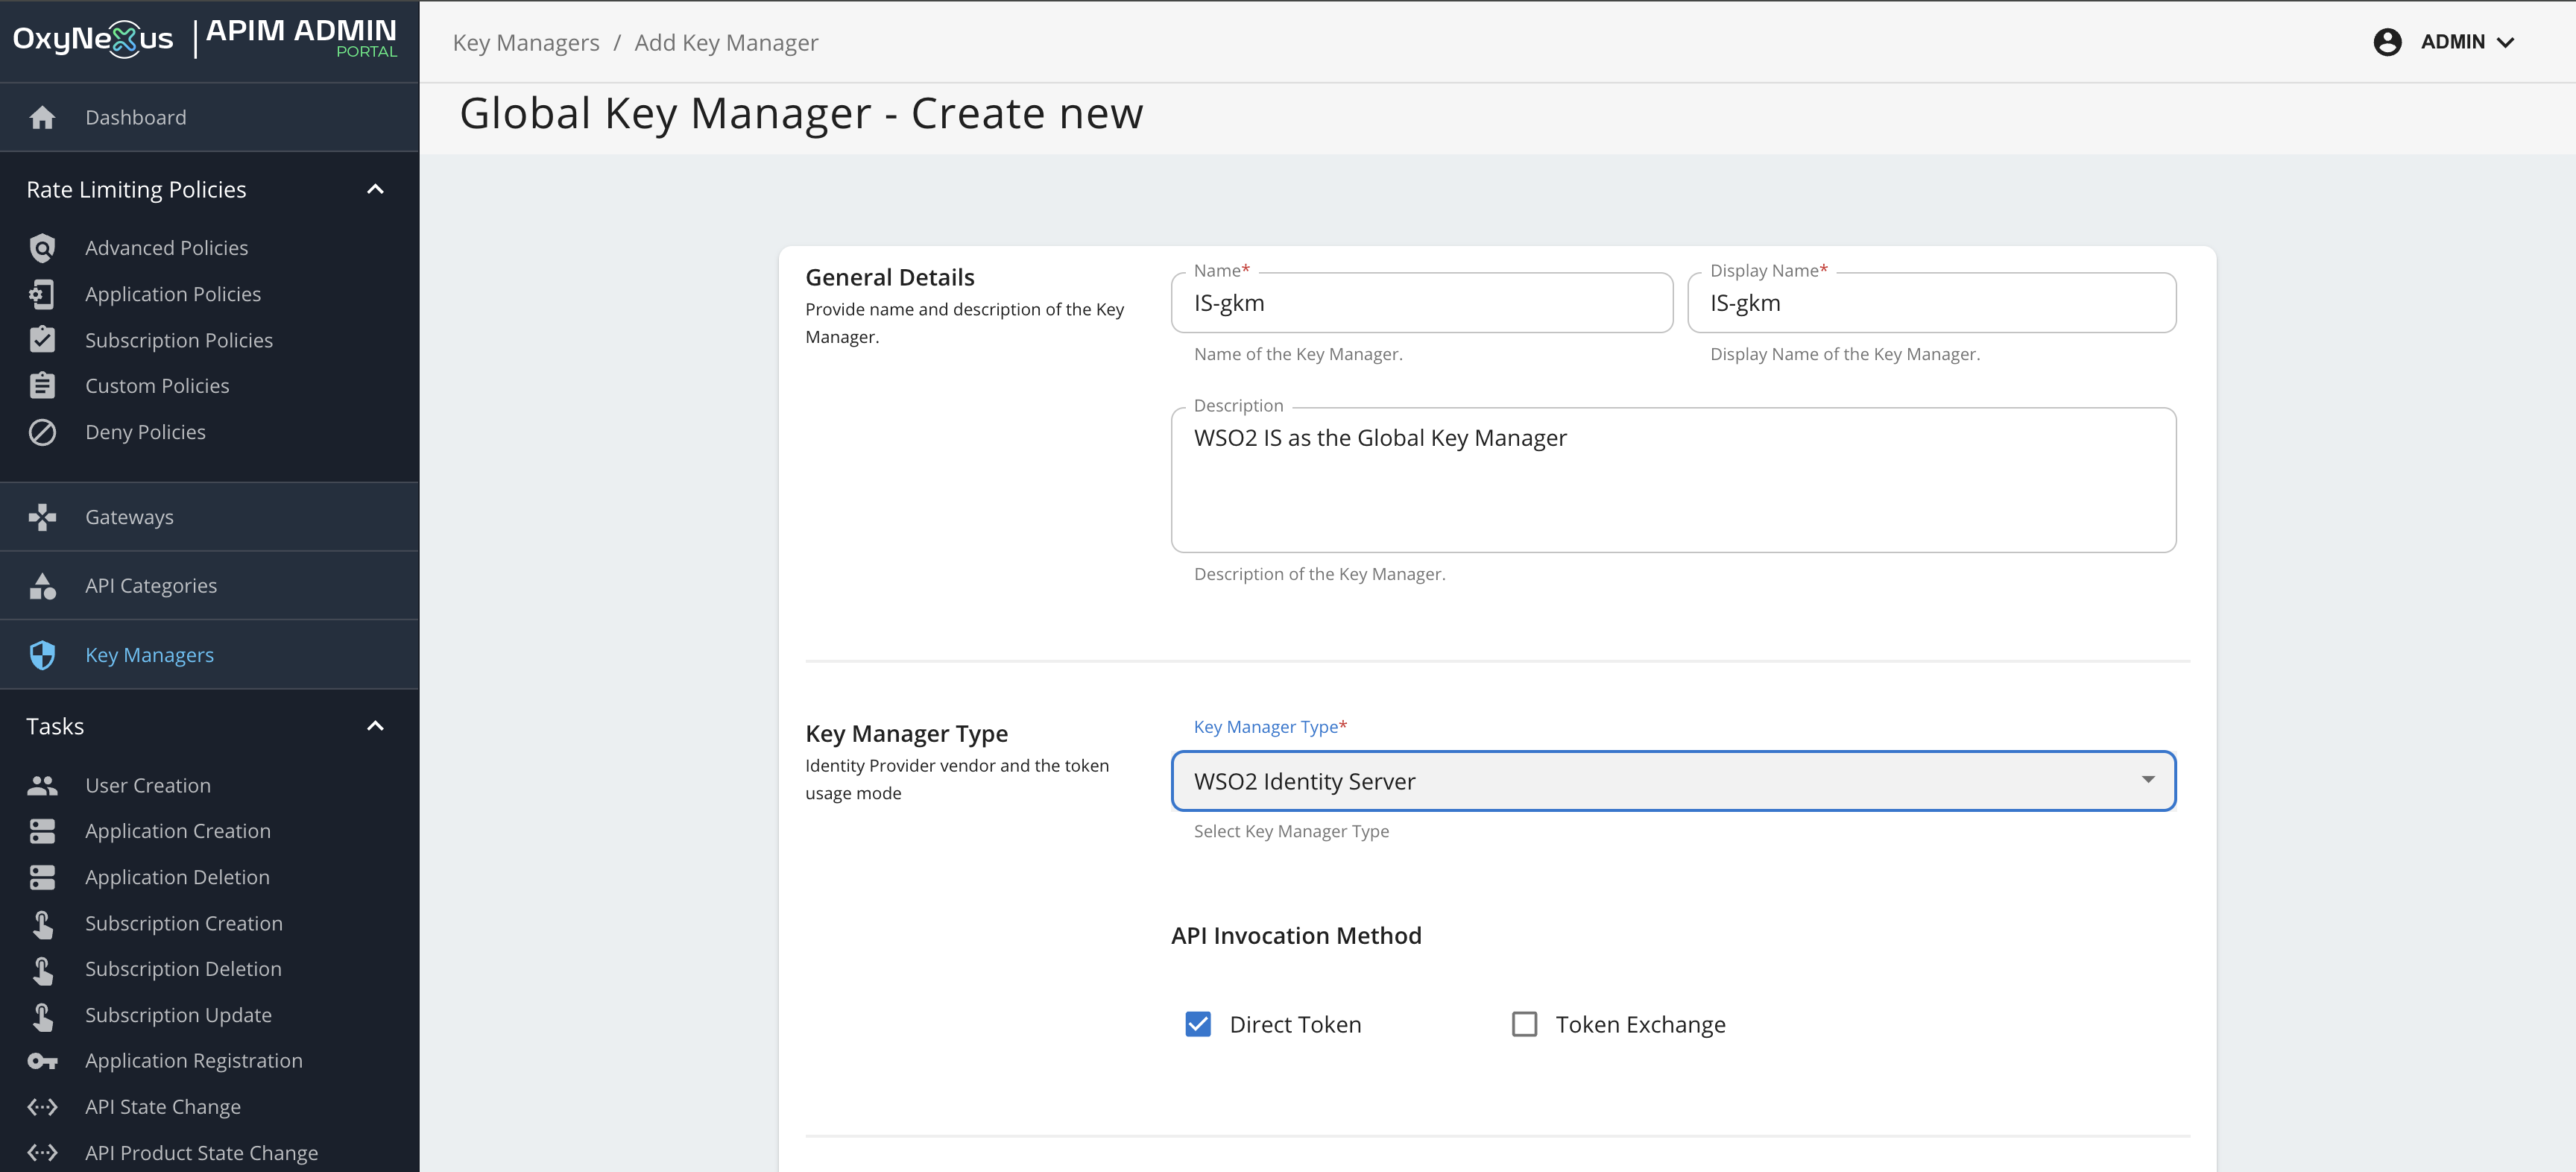
Task: Click the Display Name input field
Action: [x=1931, y=303]
